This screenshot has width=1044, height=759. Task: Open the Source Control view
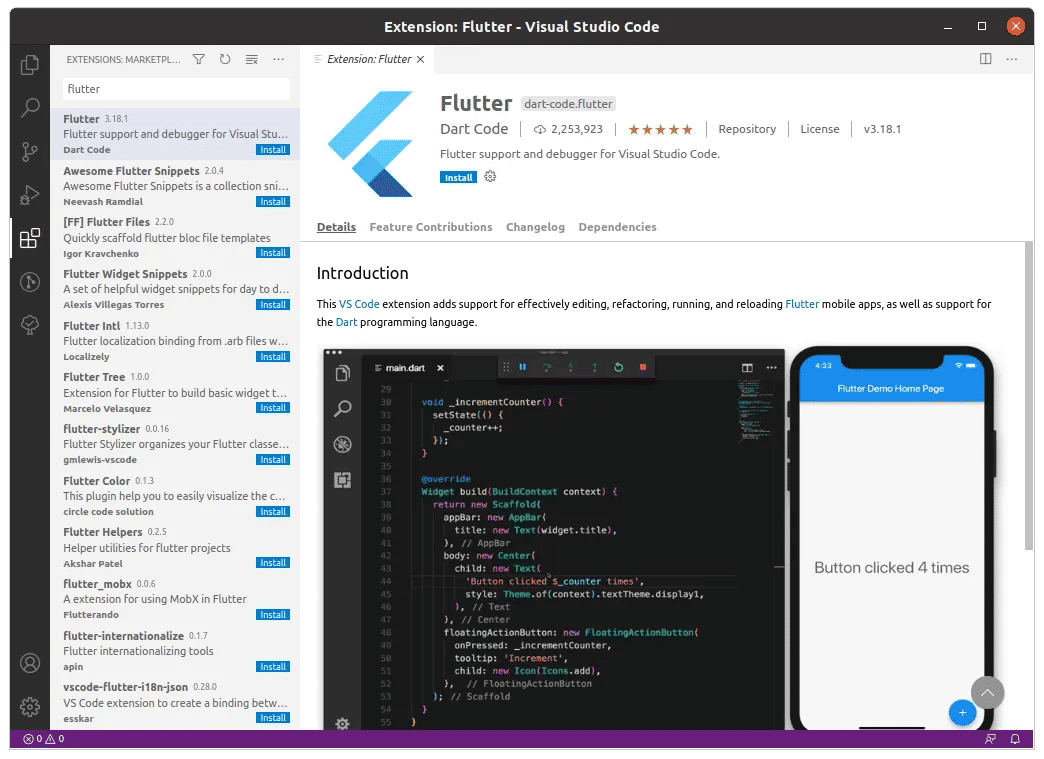[29, 152]
